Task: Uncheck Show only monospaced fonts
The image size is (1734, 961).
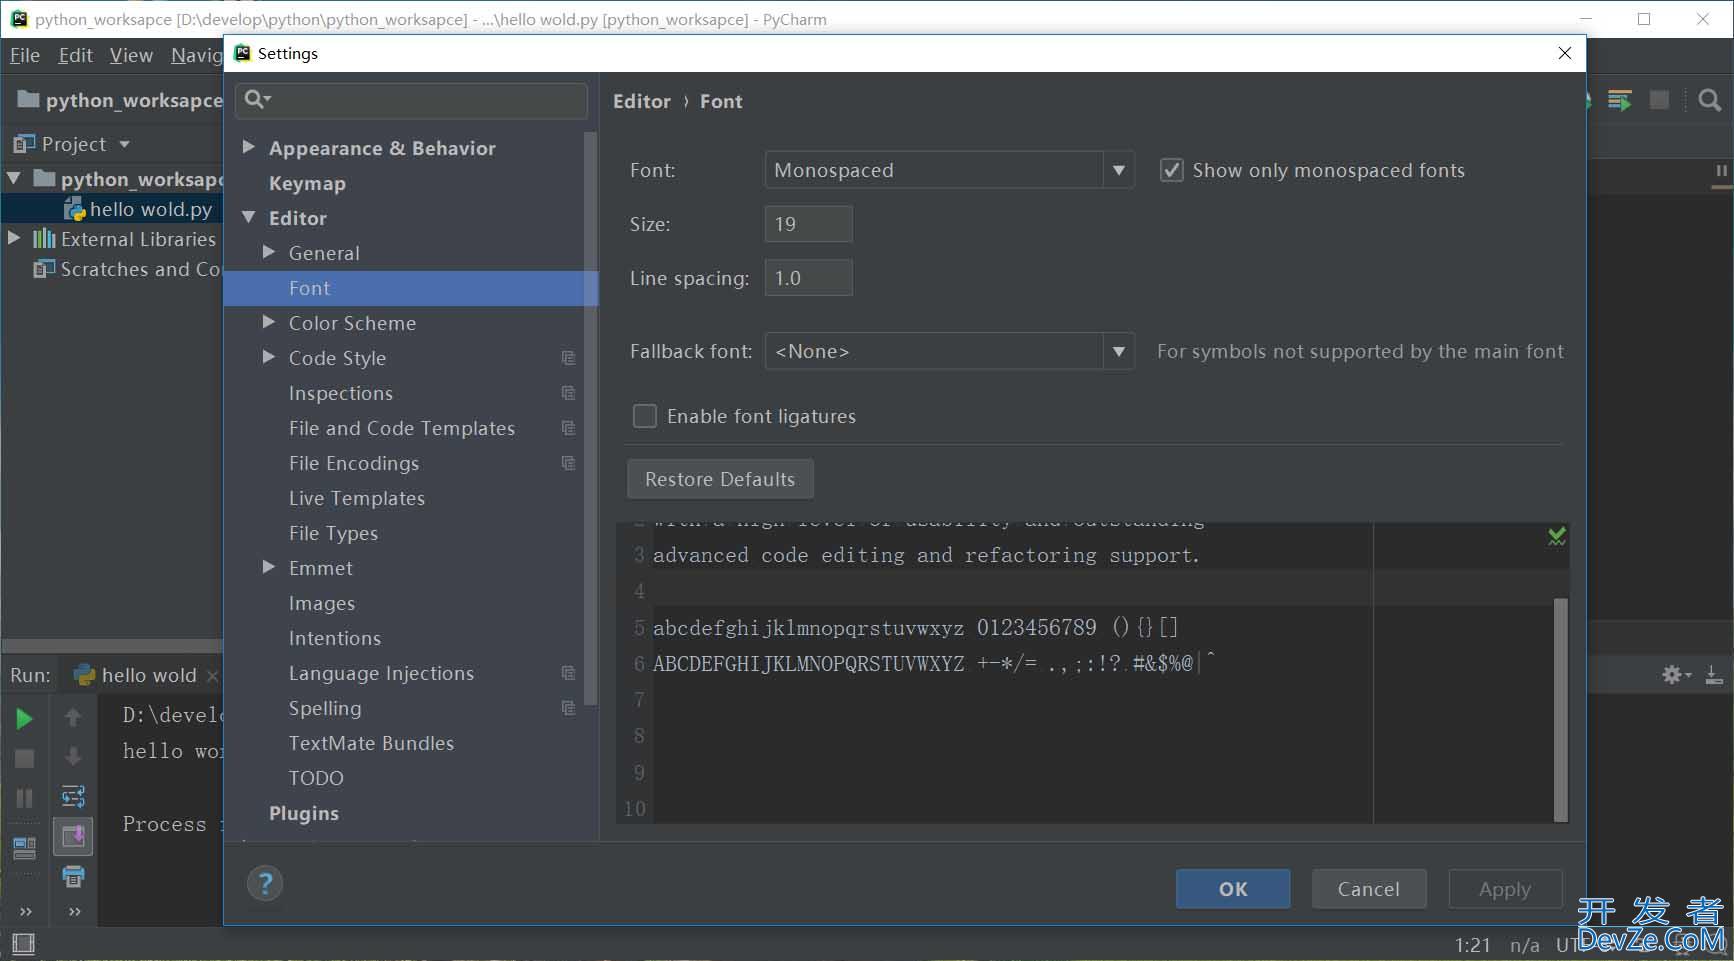Action: point(1171,170)
